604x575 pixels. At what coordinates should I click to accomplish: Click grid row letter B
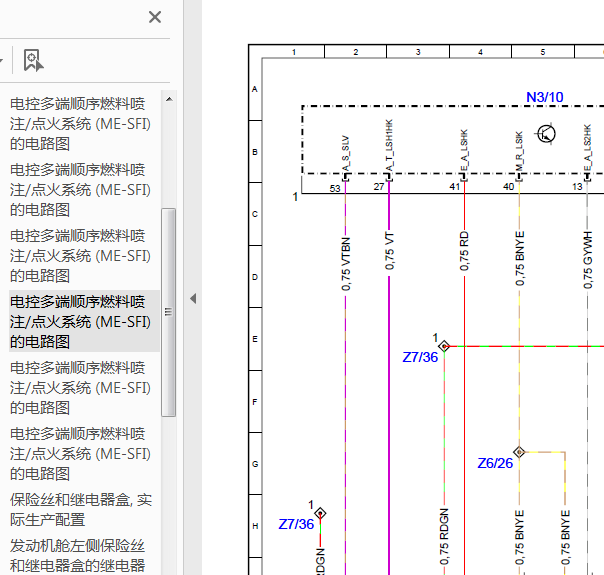[255, 152]
